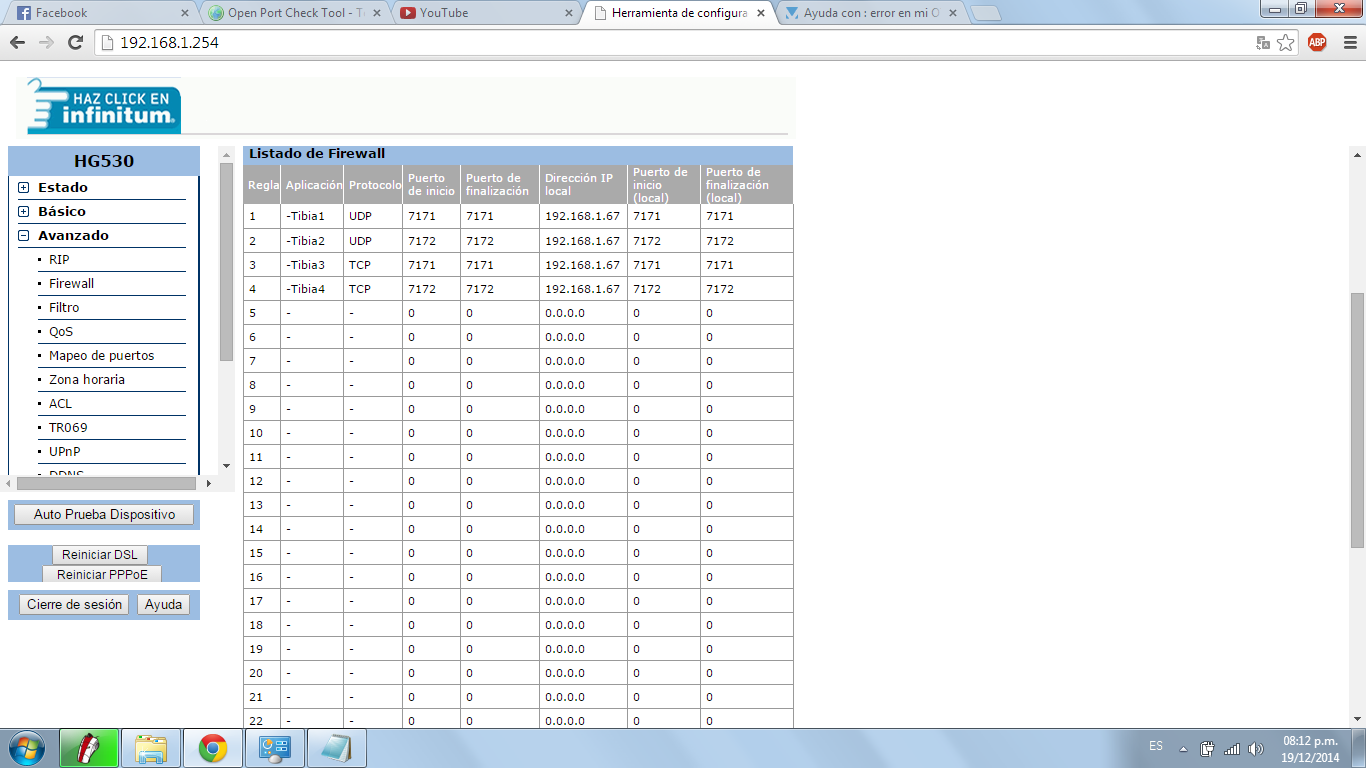Click the HG530 model title
Screen dimensions: 1366x768
pyautogui.click(x=104, y=161)
